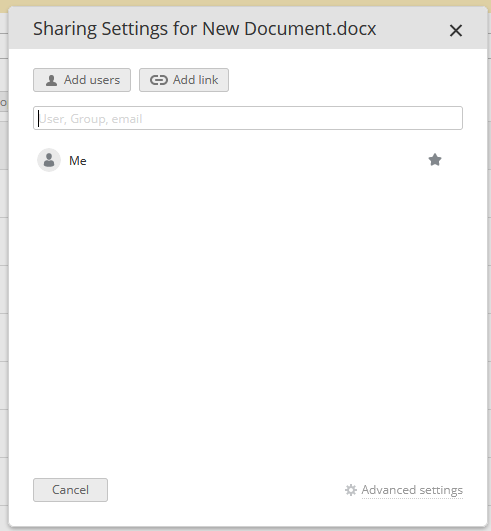Open the Add users option

[82, 80]
